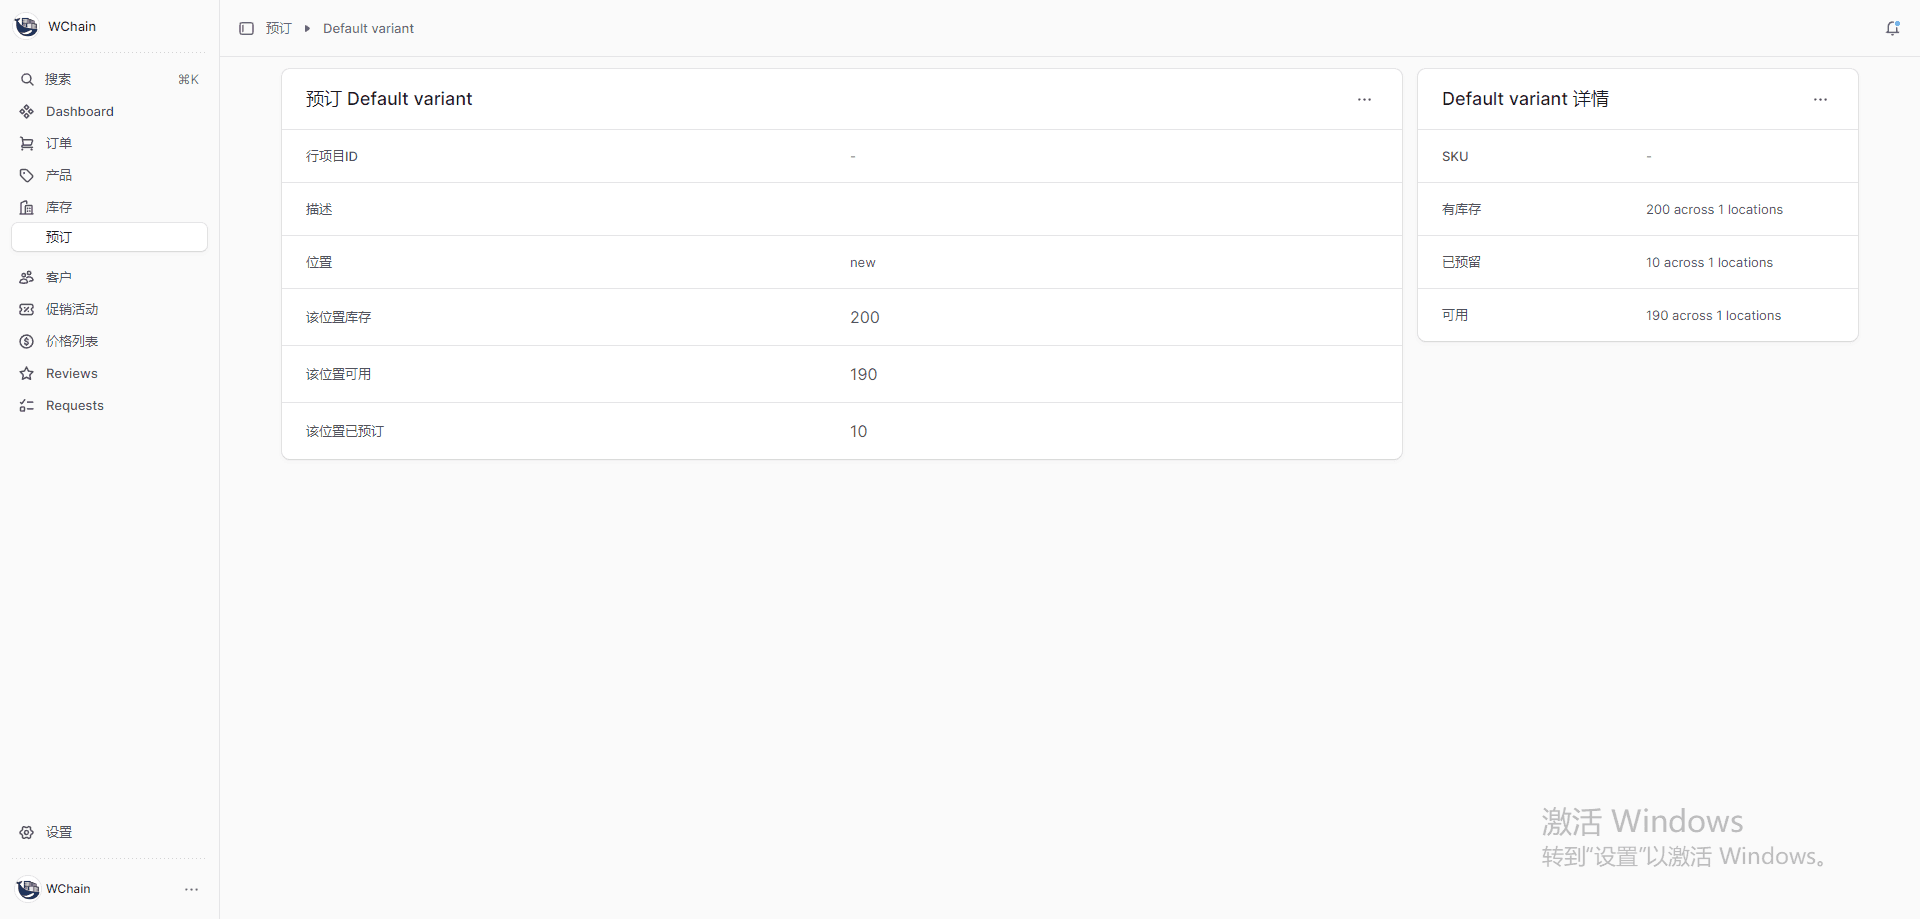Image resolution: width=1920 pixels, height=919 pixels.
Task: Click the notifications bell icon
Action: point(1892,28)
